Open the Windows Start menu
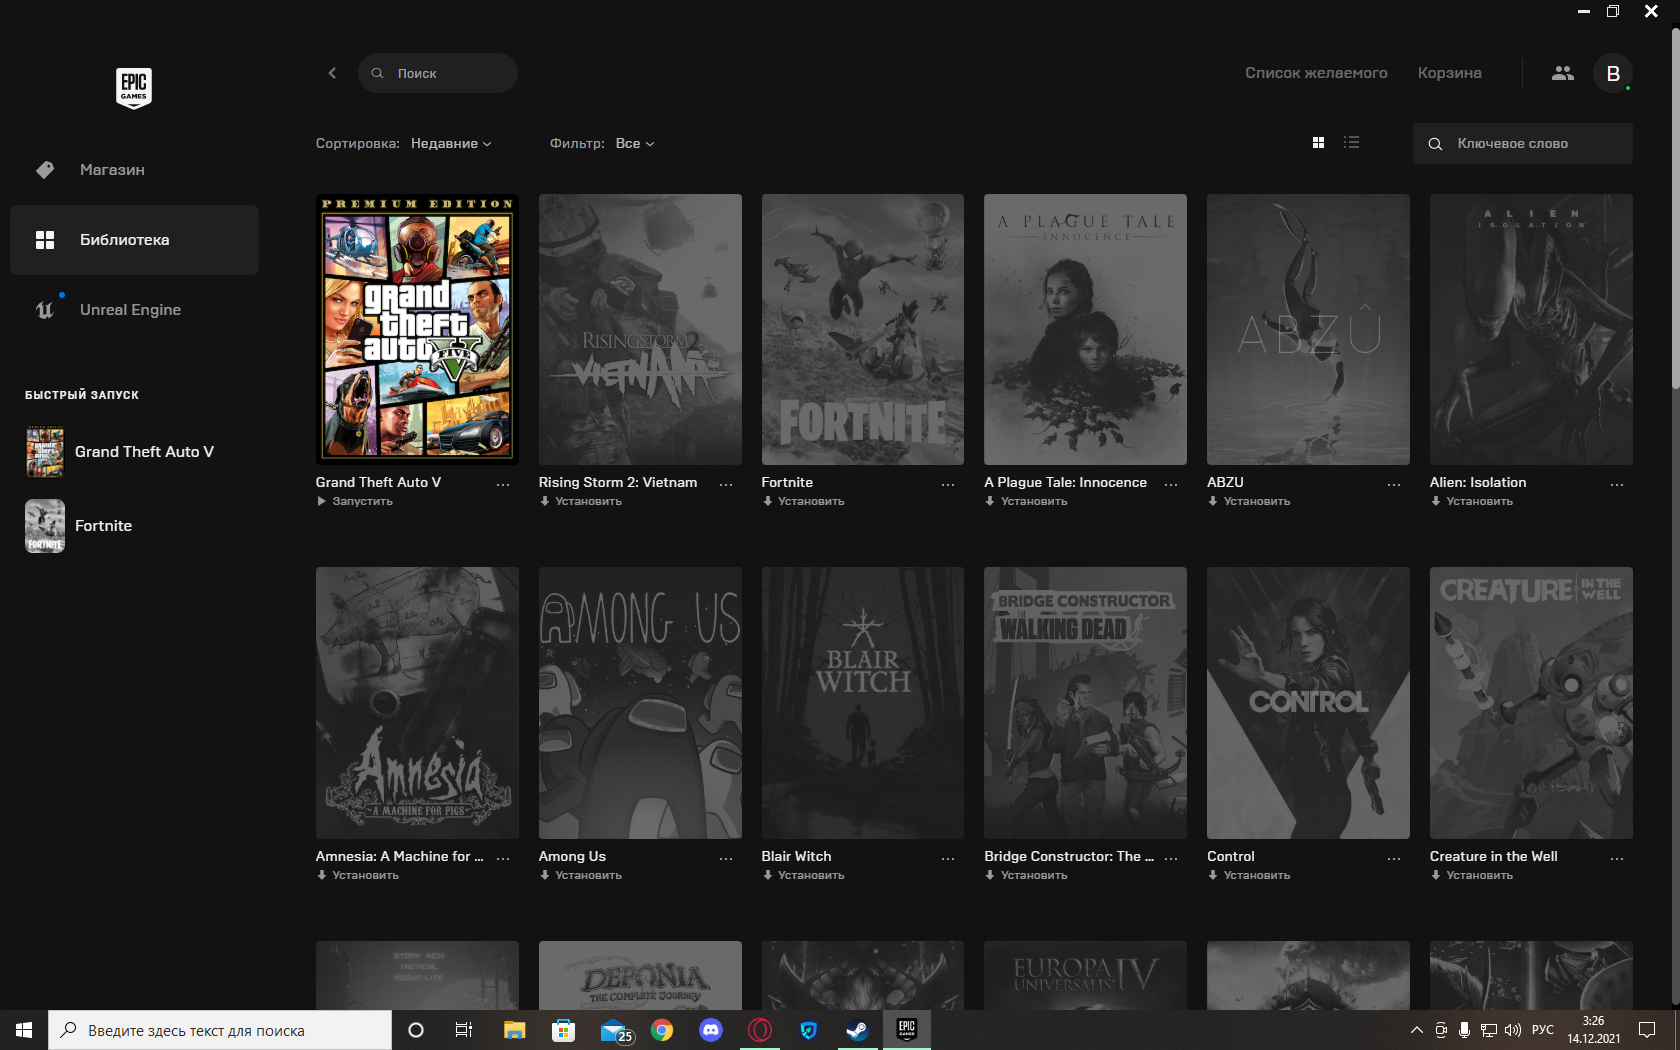1680x1050 pixels. pos(24,1030)
